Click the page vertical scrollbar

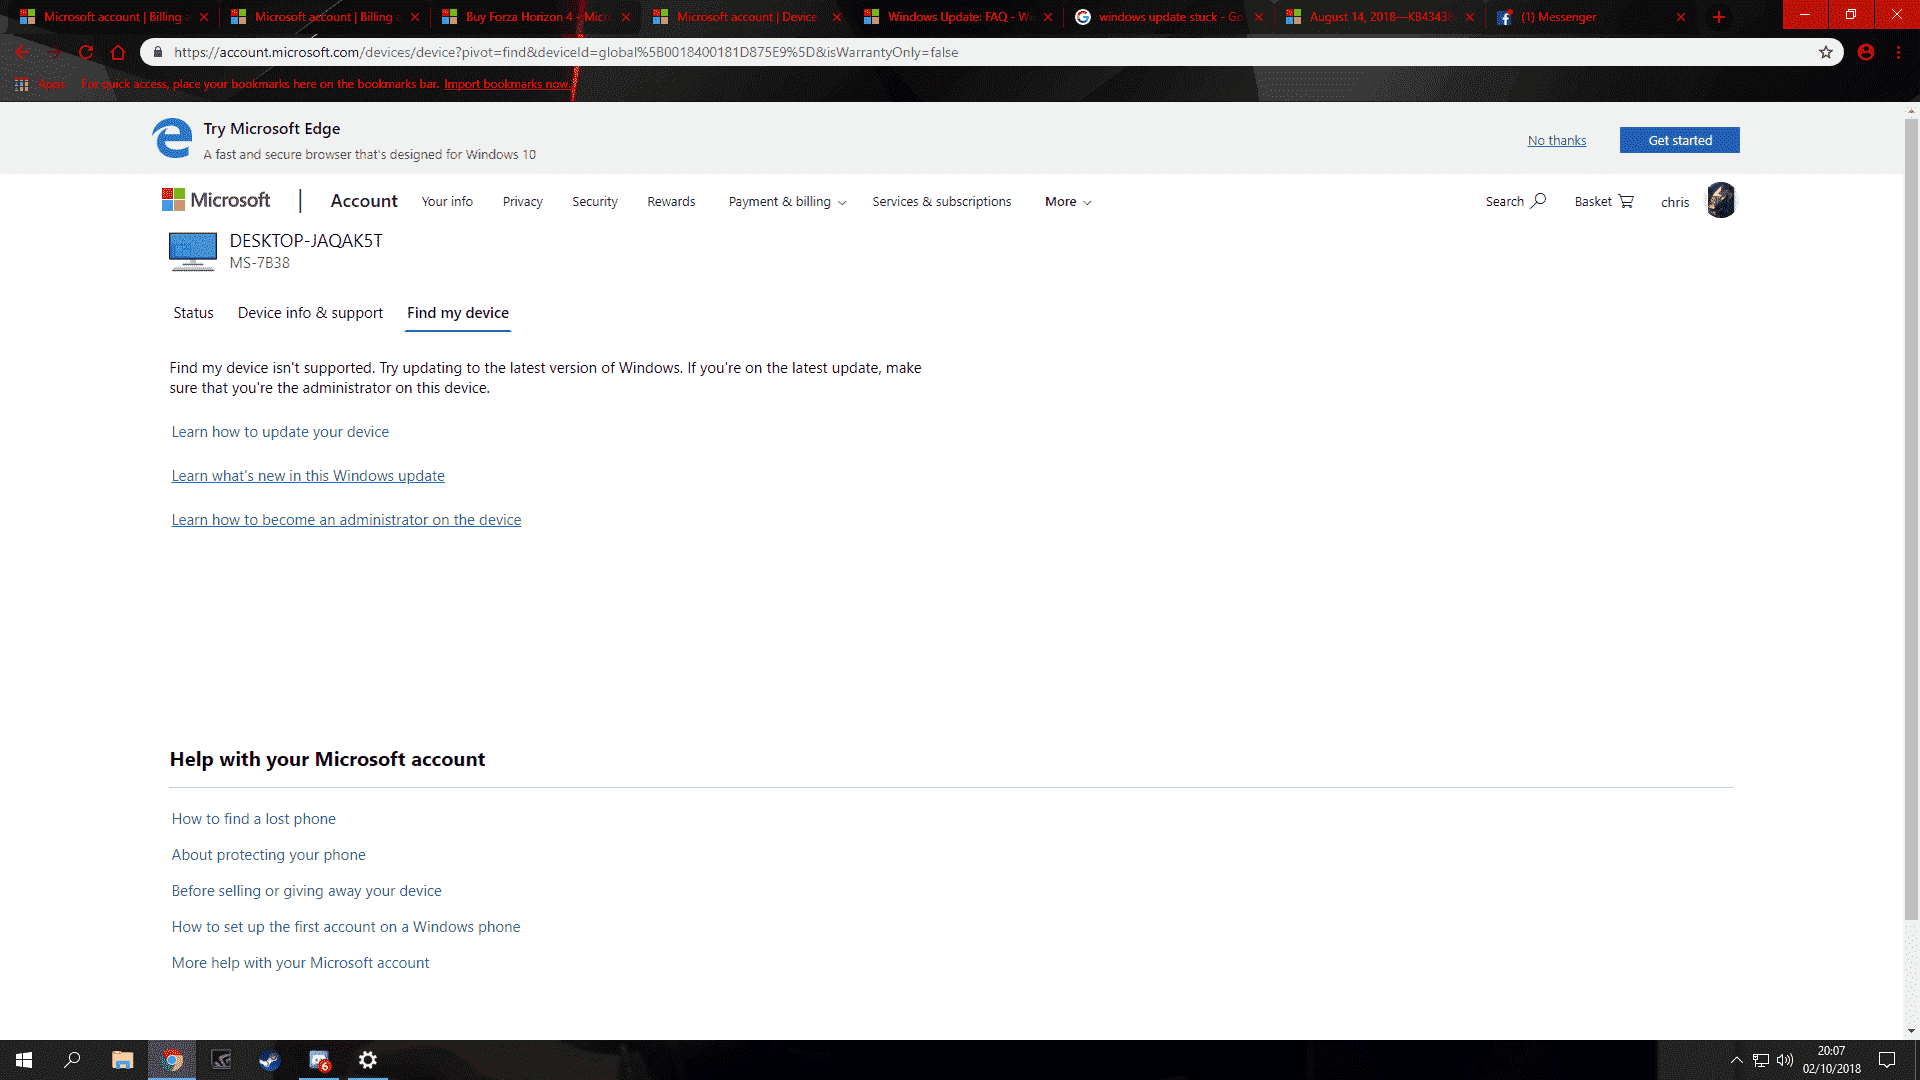[1911, 520]
